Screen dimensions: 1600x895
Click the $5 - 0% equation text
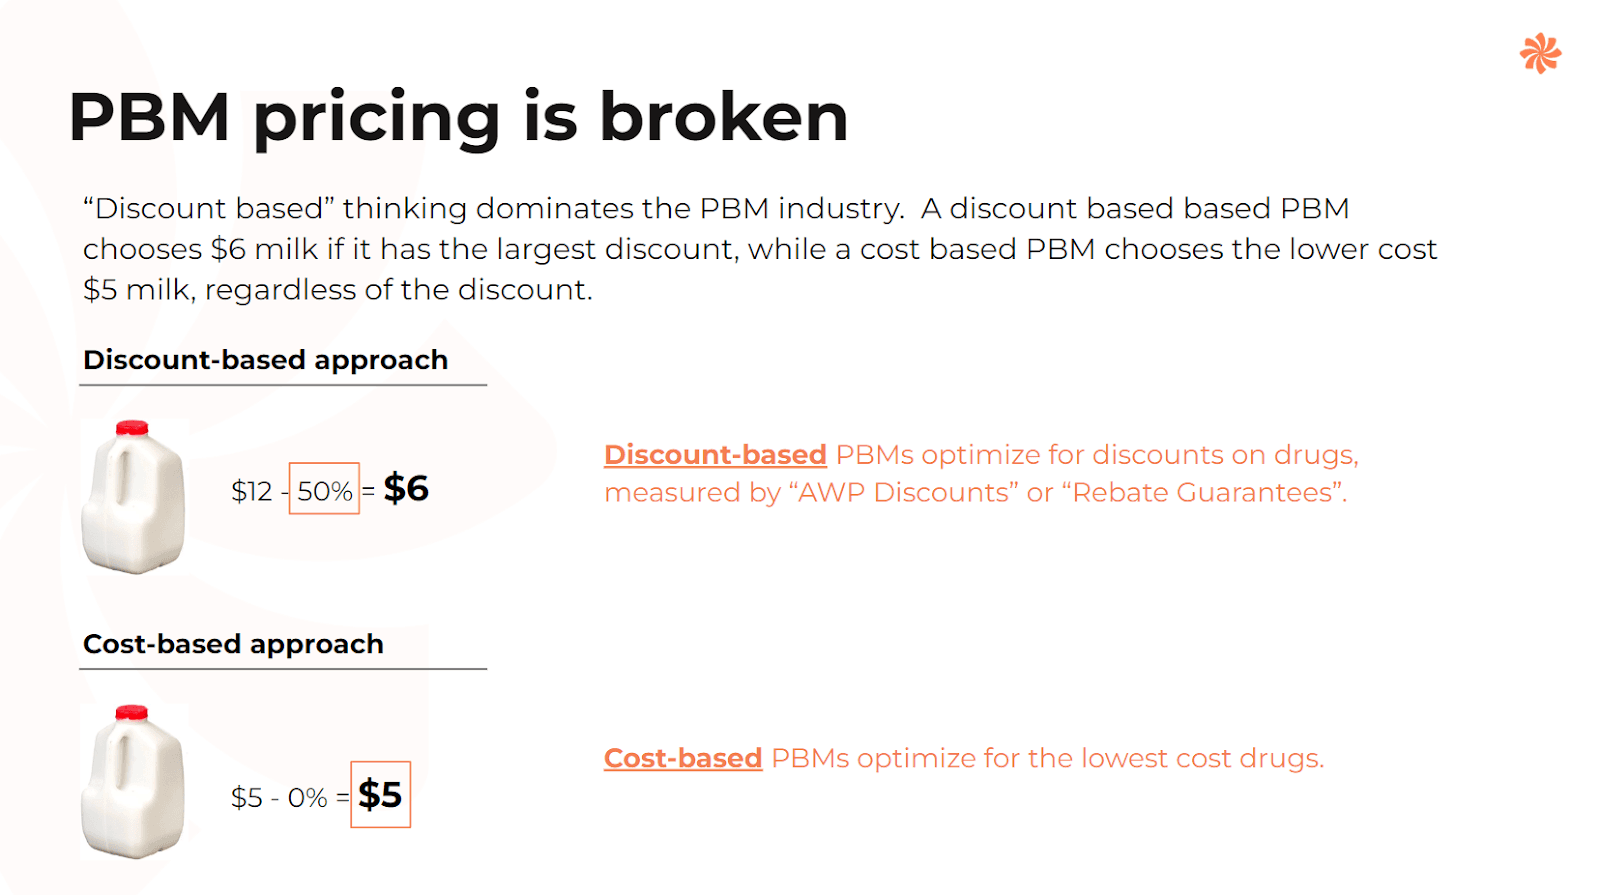click(x=279, y=798)
